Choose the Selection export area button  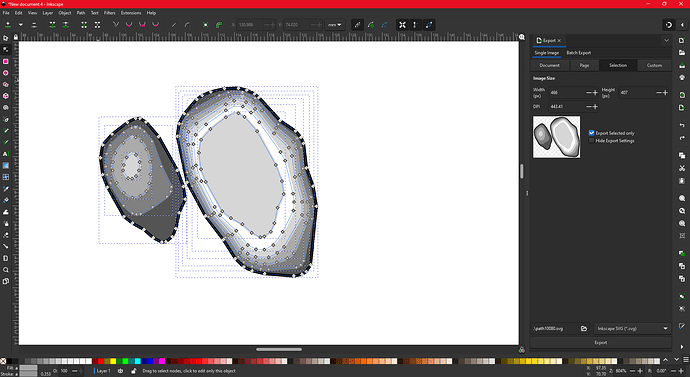(x=618, y=65)
